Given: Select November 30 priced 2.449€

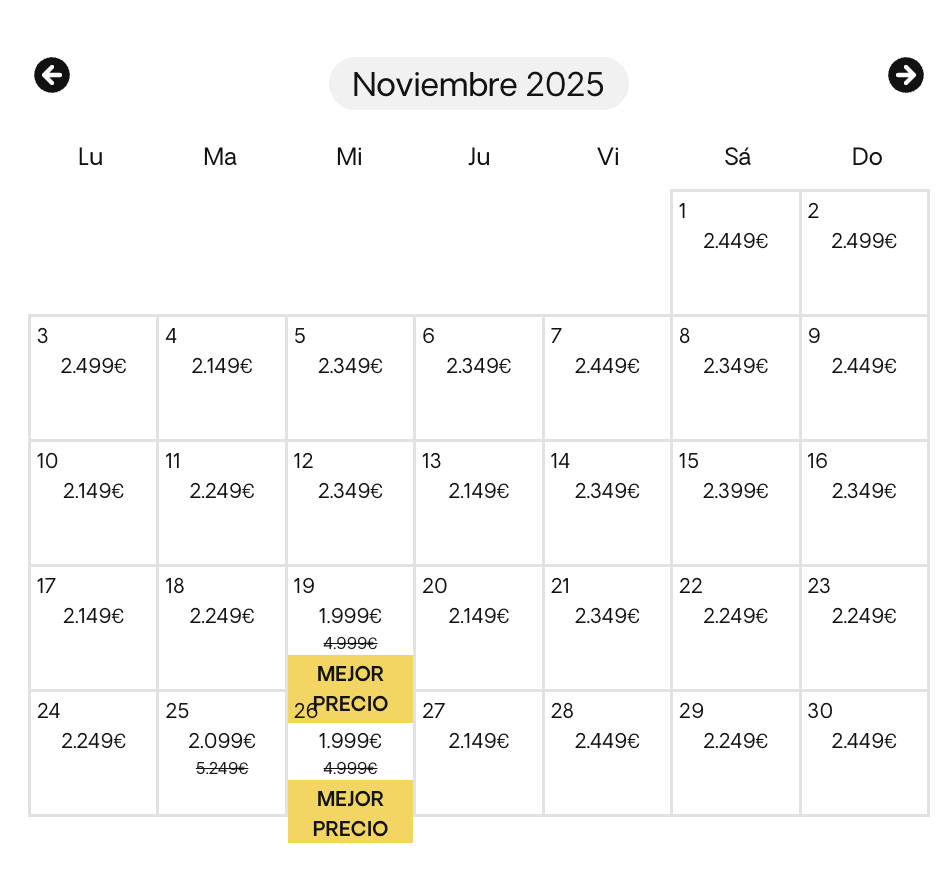Looking at the screenshot, I should 864,753.
